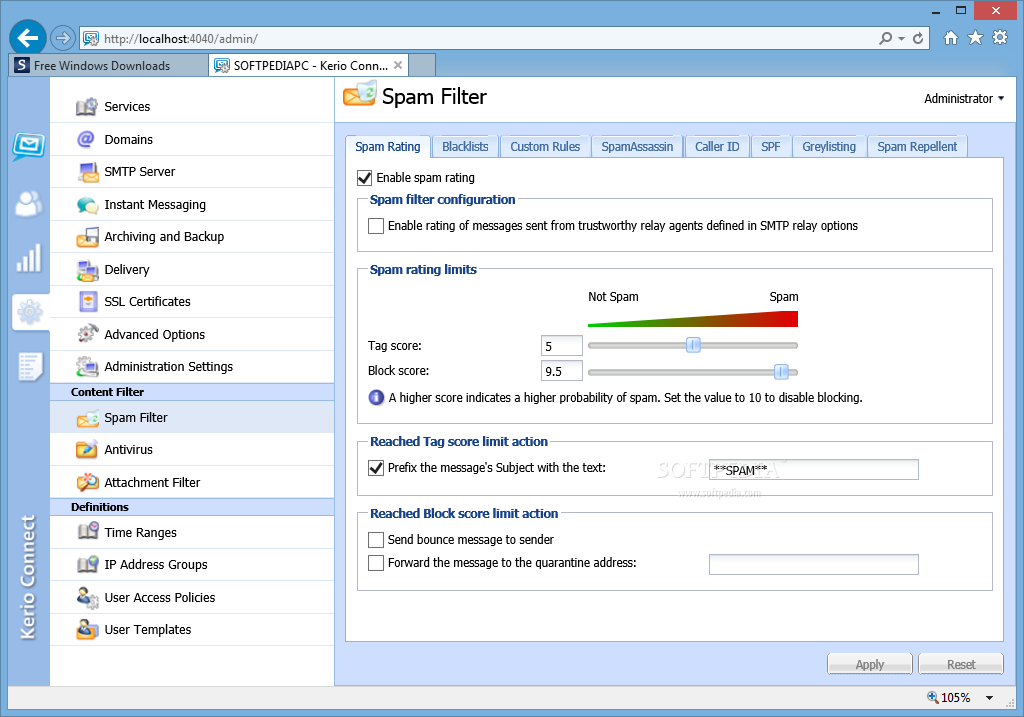Open the Administrator dropdown menu
This screenshot has width=1024, height=717.
coord(964,99)
